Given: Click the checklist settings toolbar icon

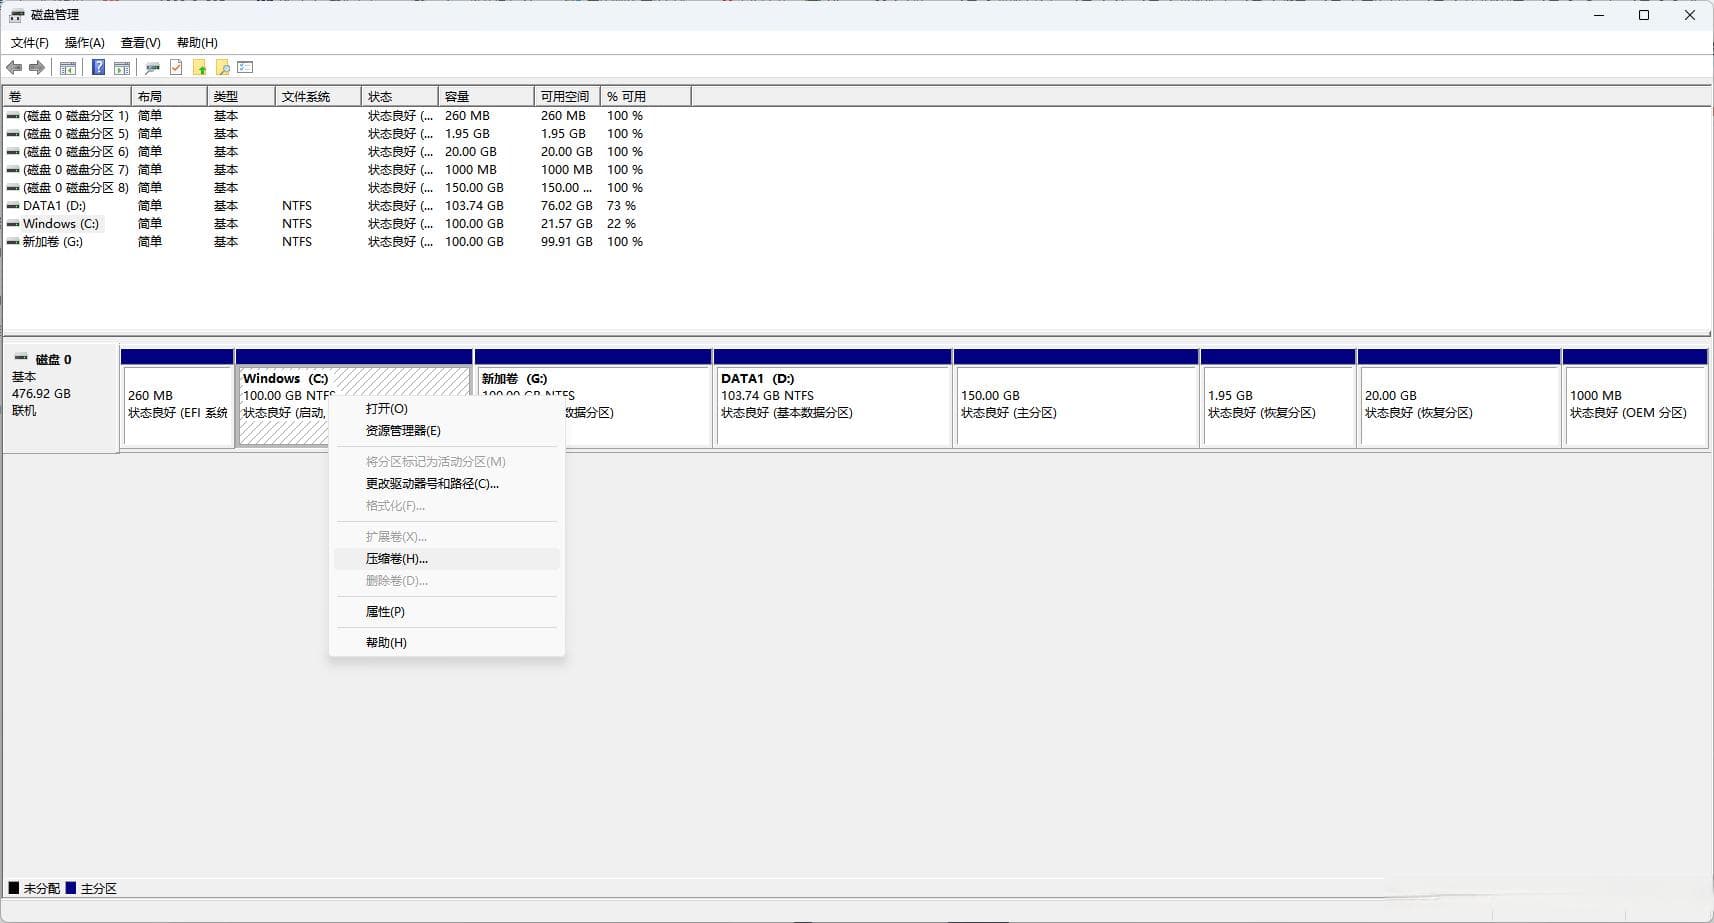Looking at the screenshot, I should coord(246,68).
